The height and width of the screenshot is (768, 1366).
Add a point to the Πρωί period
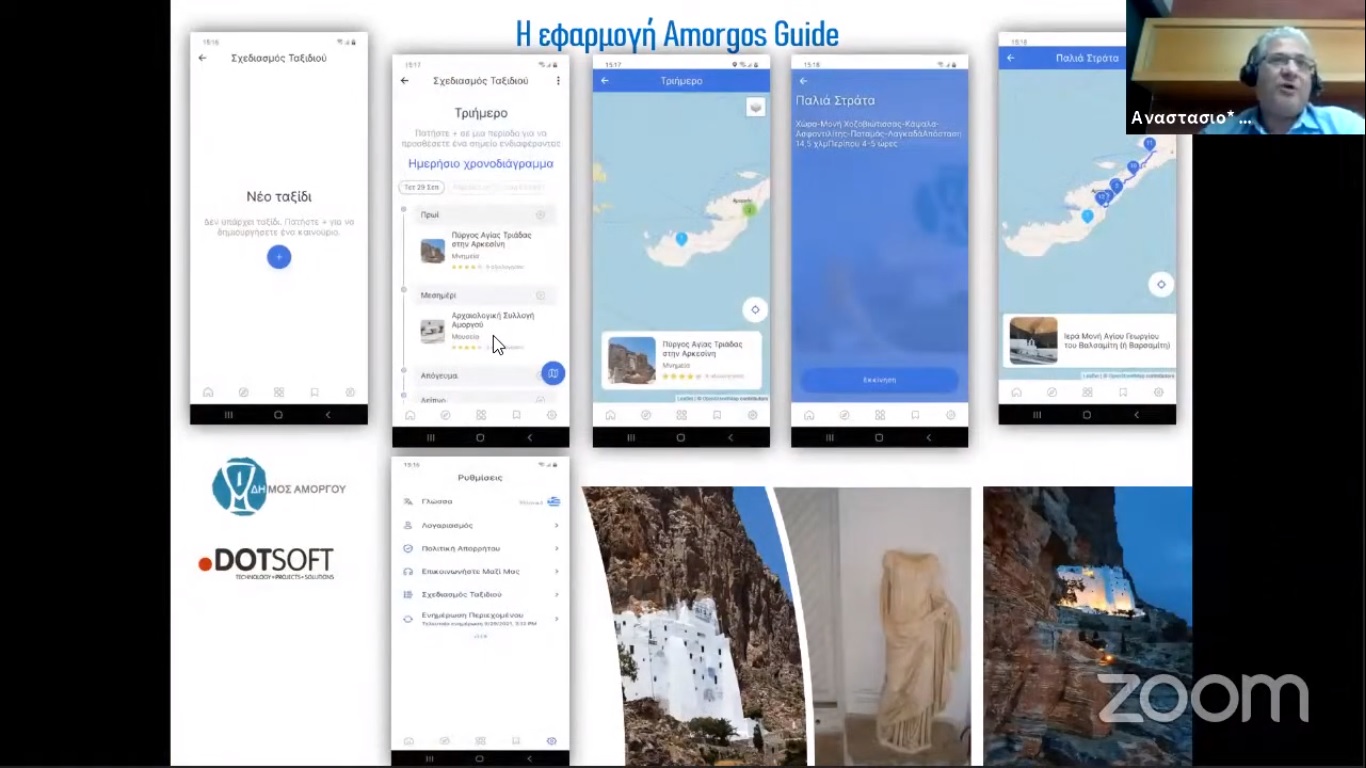point(540,215)
